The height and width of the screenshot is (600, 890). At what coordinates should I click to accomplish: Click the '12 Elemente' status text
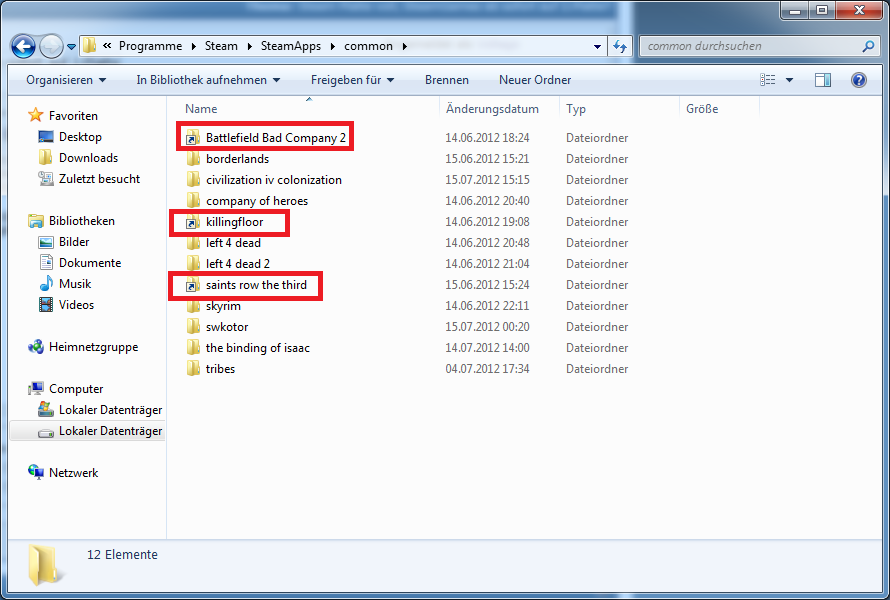(122, 555)
